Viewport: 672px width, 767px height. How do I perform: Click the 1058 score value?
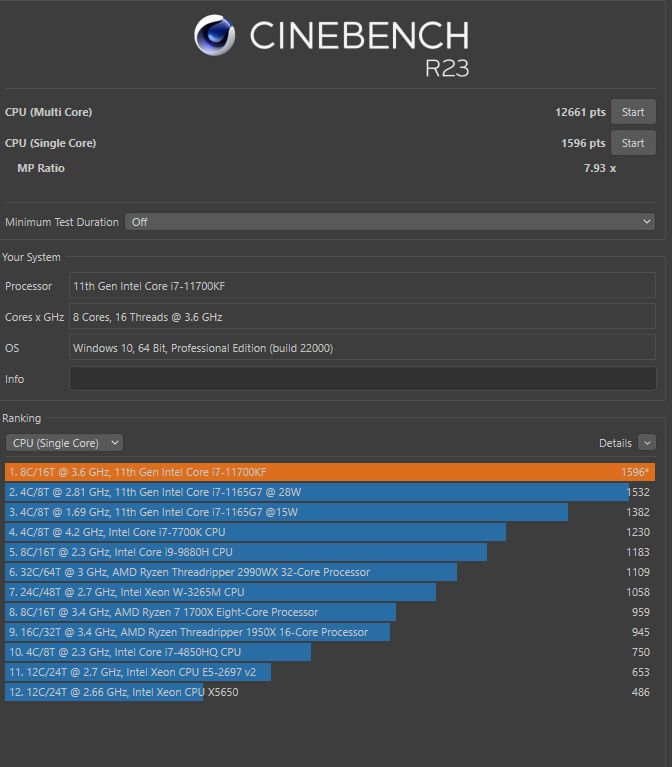coord(638,592)
